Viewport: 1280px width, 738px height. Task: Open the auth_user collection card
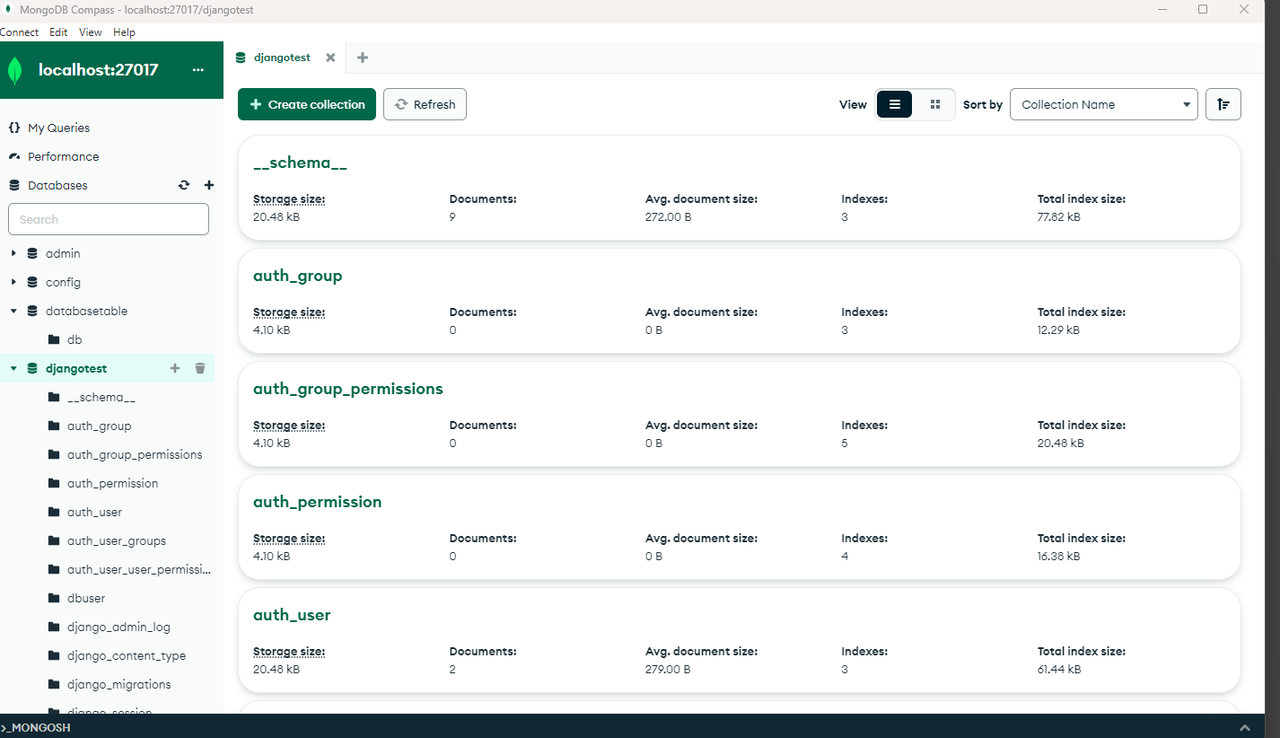tap(739, 640)
